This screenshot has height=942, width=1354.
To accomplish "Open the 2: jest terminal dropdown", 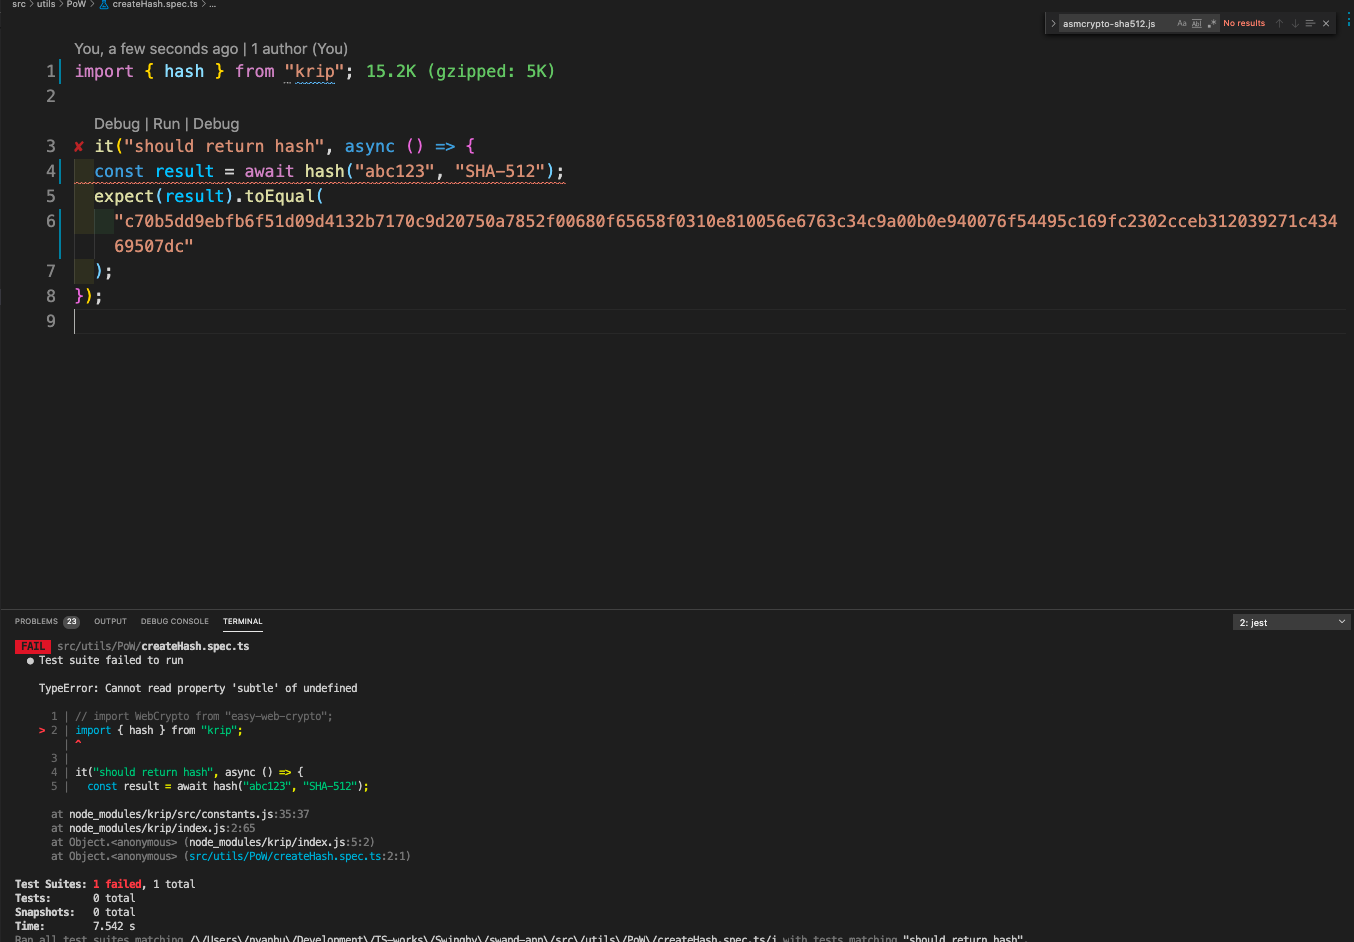I will 1291,621.
